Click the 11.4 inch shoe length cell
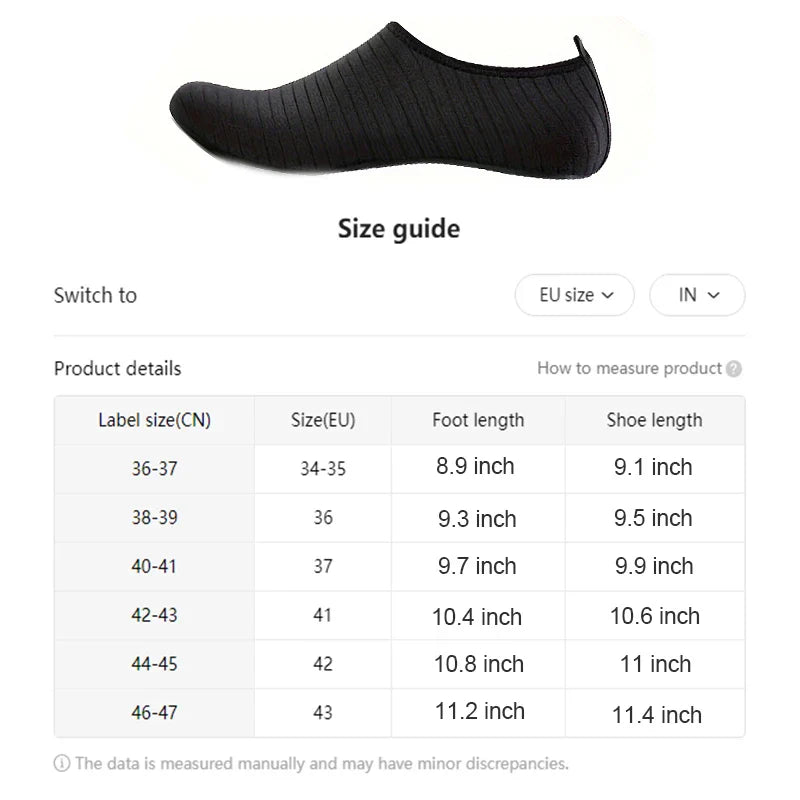Screen dimensions: 800x800 [x=656, y=714]
